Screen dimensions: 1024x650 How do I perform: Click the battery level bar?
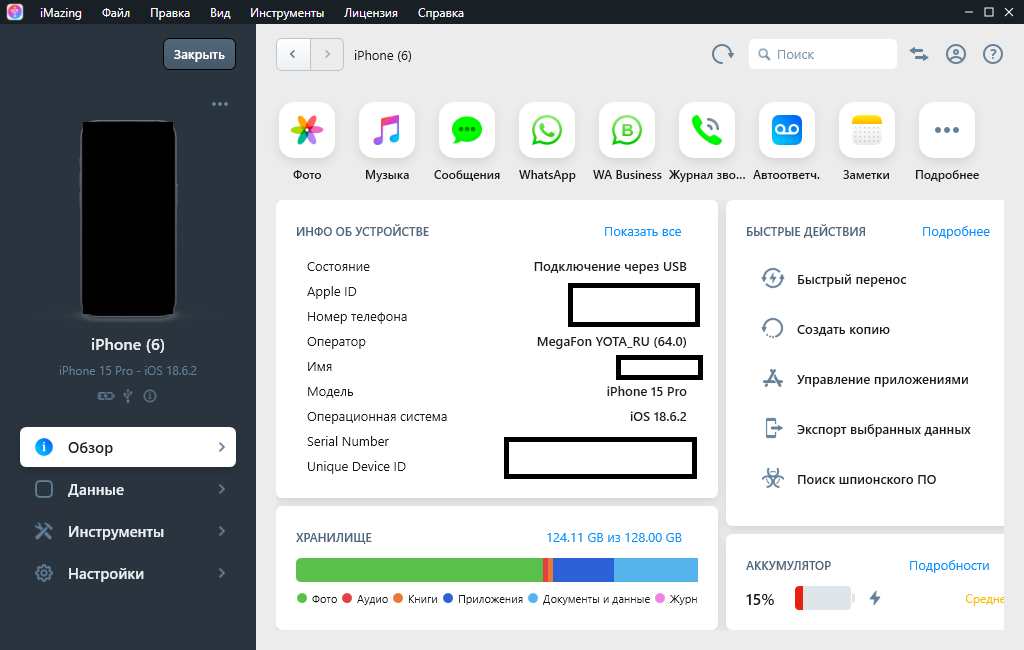click(824, 598)
